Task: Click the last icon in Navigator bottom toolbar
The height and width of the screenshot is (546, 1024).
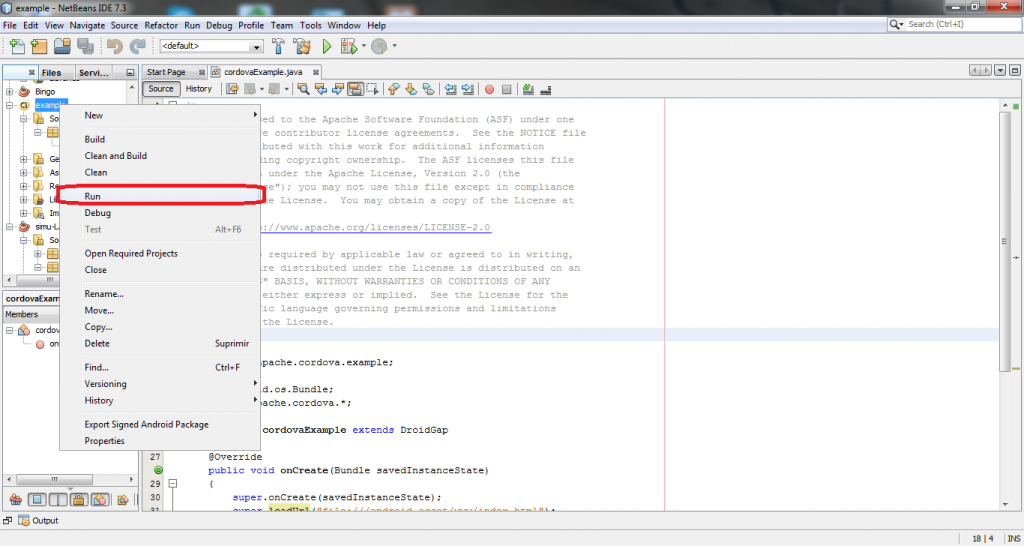Action: point(122,500)
